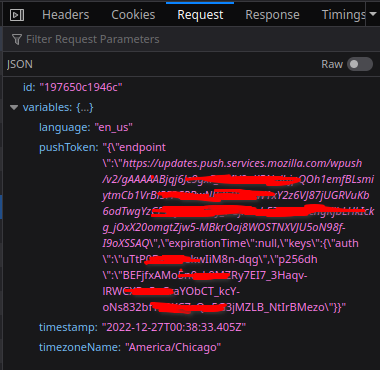
Task: Switch to the Cookies tab
Action: point(133,15)
